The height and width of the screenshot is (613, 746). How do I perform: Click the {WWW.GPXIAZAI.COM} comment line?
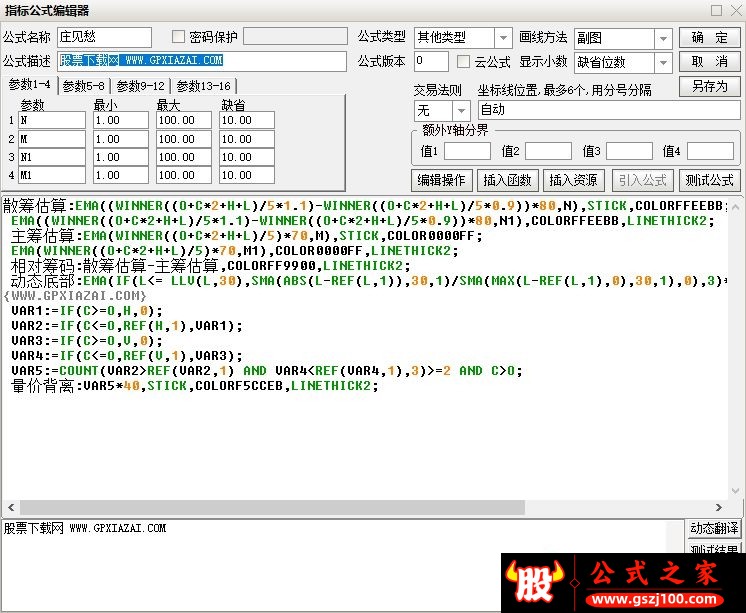75,296
